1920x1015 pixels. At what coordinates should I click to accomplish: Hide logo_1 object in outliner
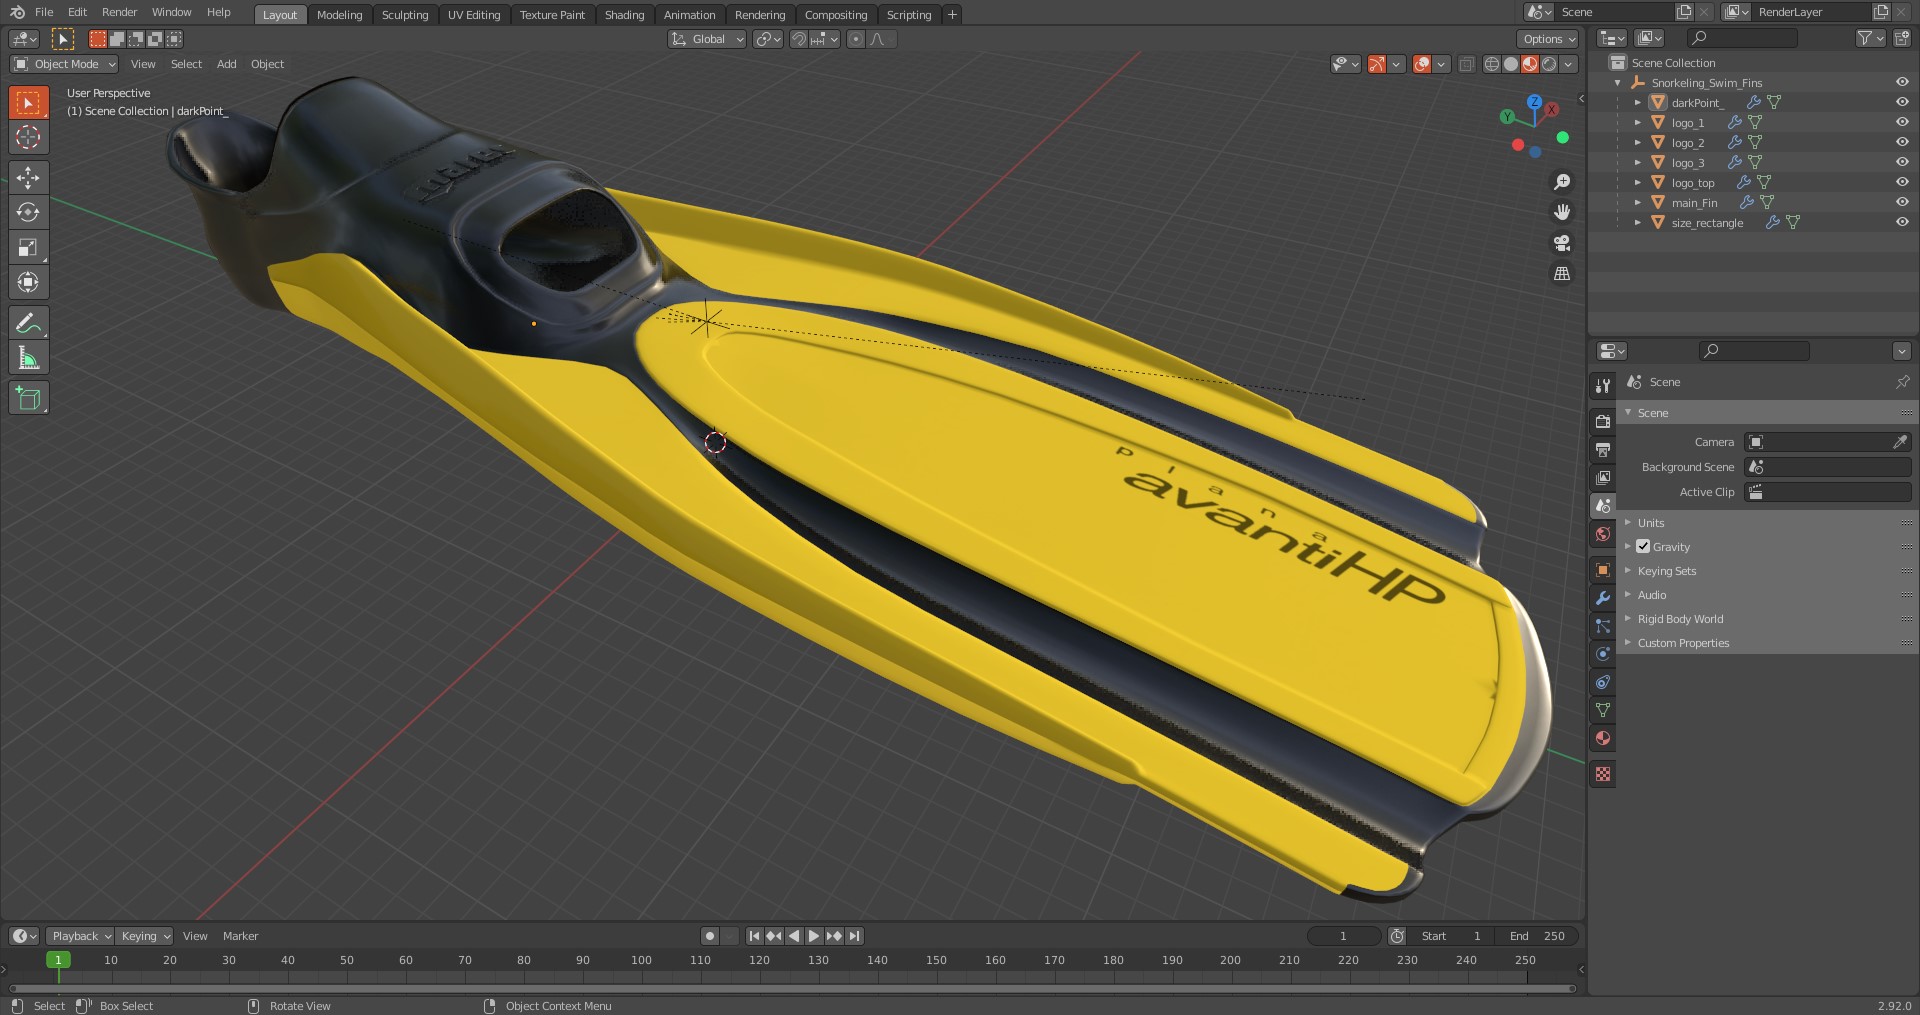tap(1902, 122)
